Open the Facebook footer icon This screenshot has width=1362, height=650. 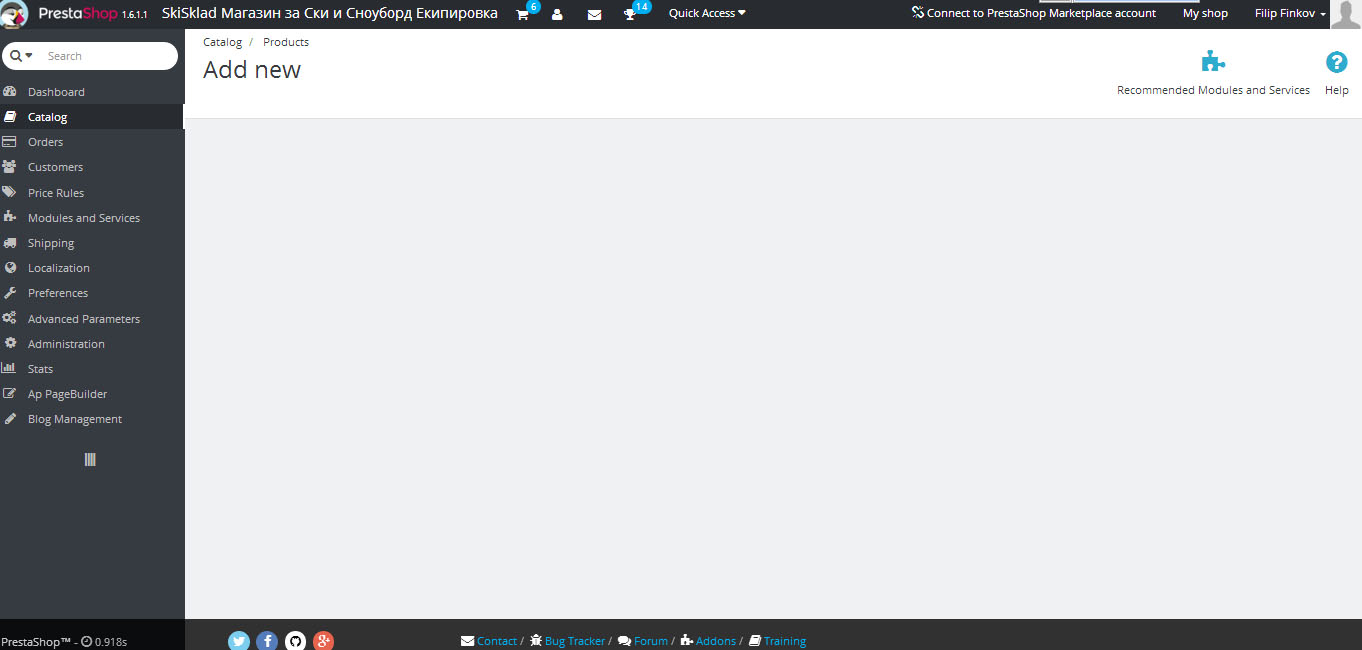point(267,641)
